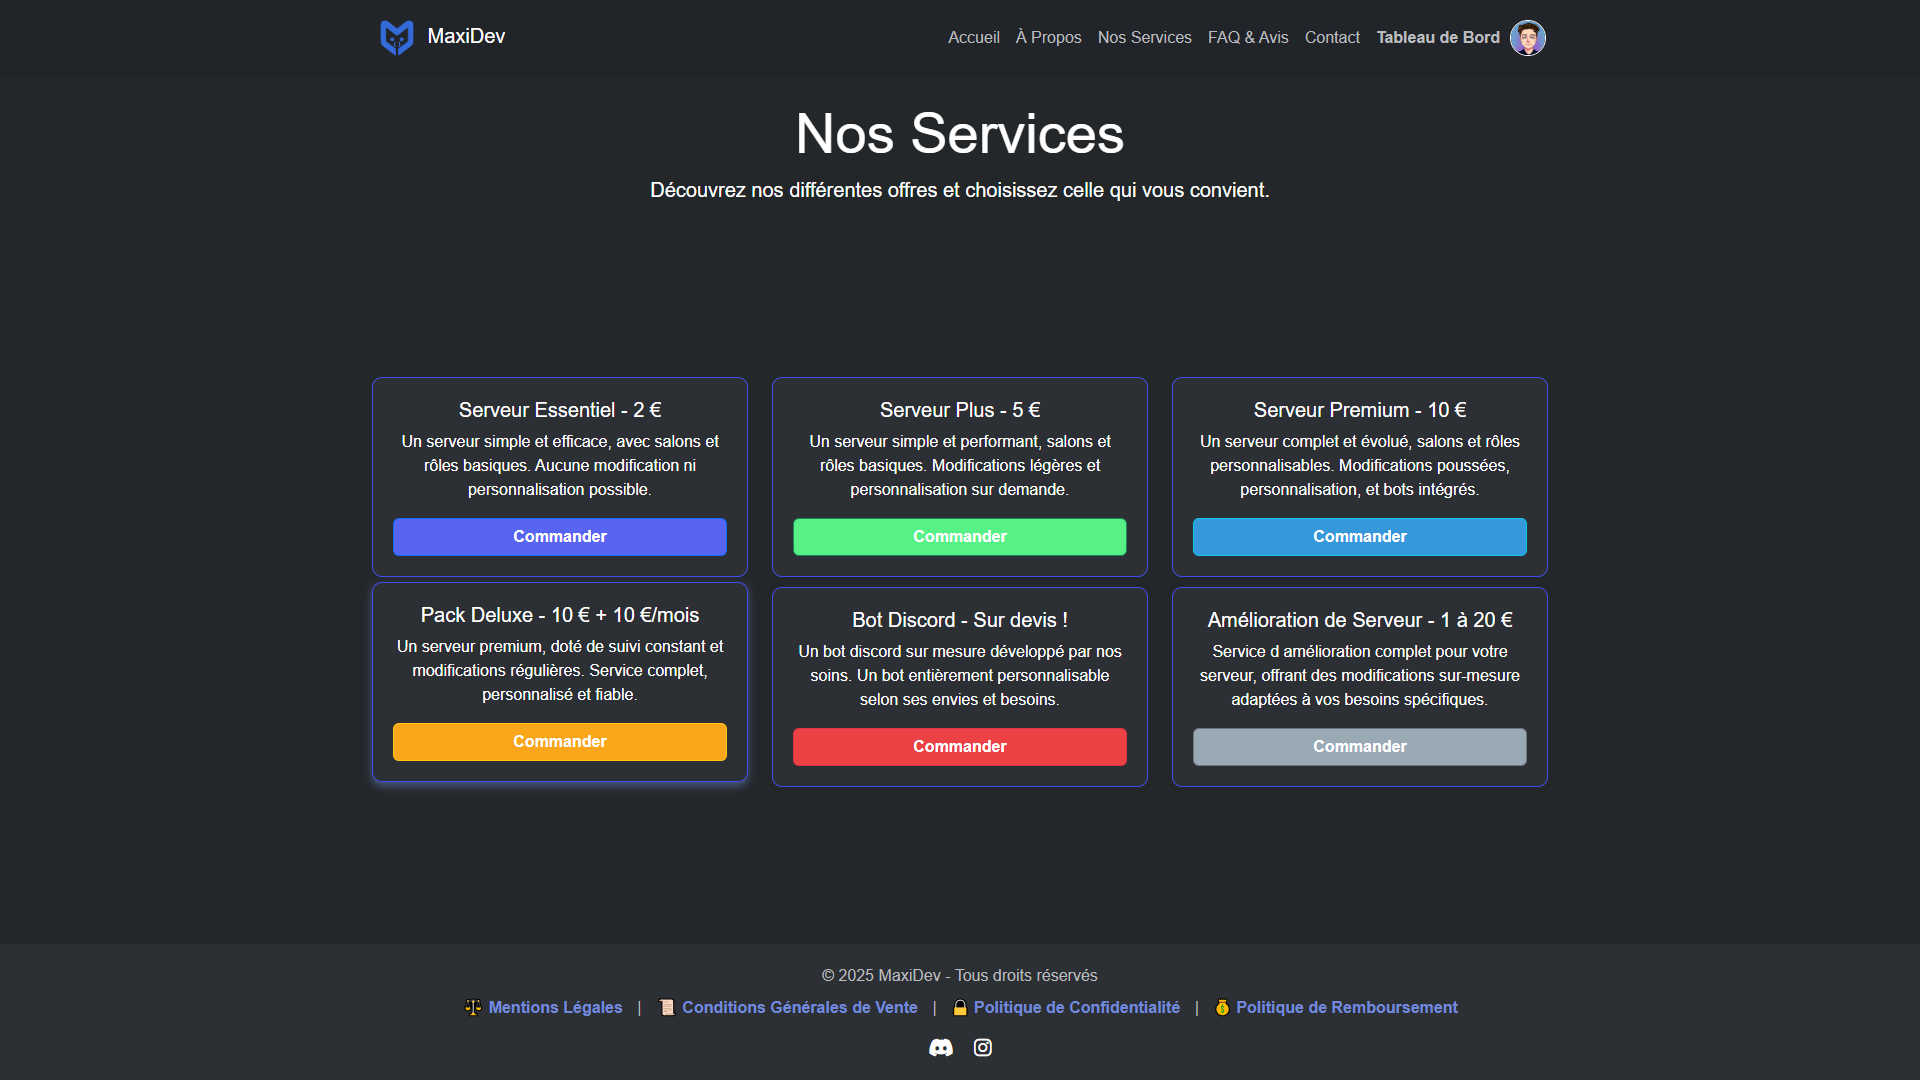Commander the Pack Deluxe subscription
The width and height of the screenshot is (1920, 1080).
point(559,741)
